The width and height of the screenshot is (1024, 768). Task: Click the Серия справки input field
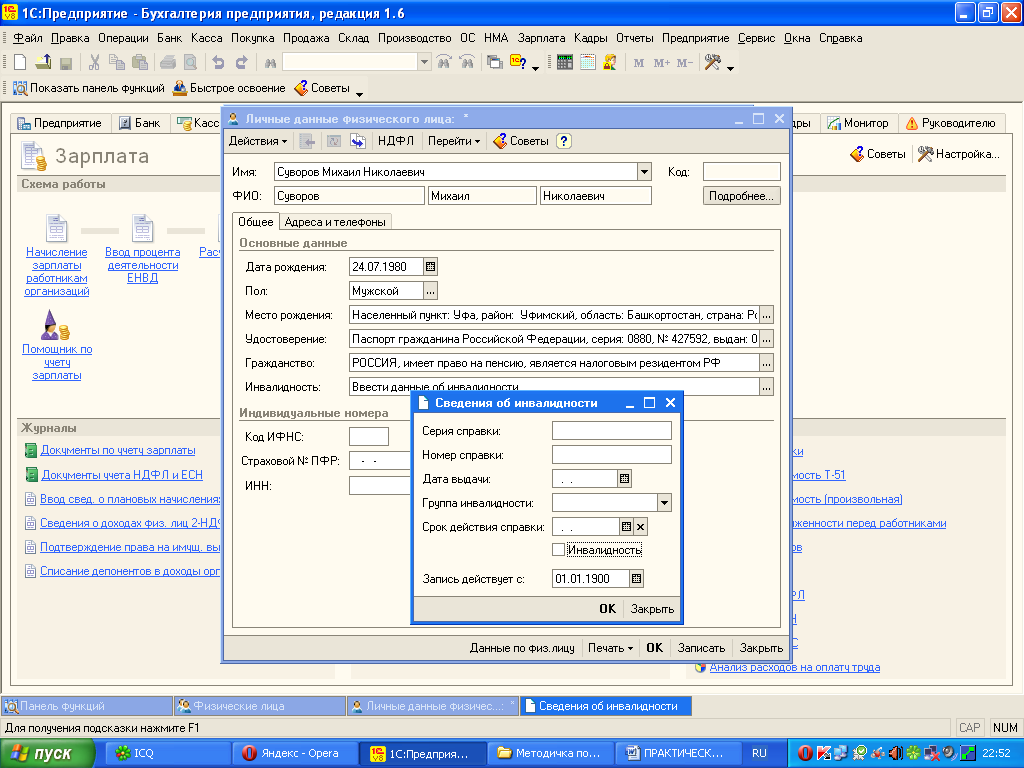coord(611,430)
